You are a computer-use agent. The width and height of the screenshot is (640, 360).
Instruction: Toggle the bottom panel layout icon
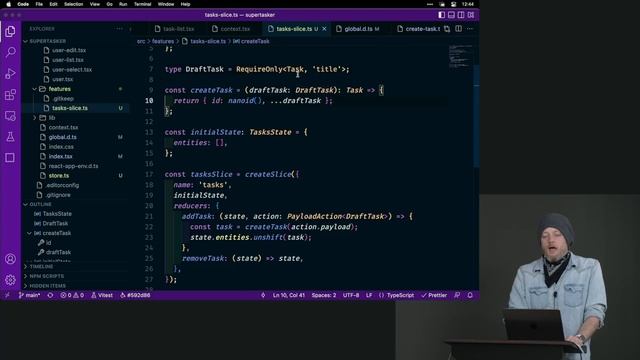coord(451,15)
